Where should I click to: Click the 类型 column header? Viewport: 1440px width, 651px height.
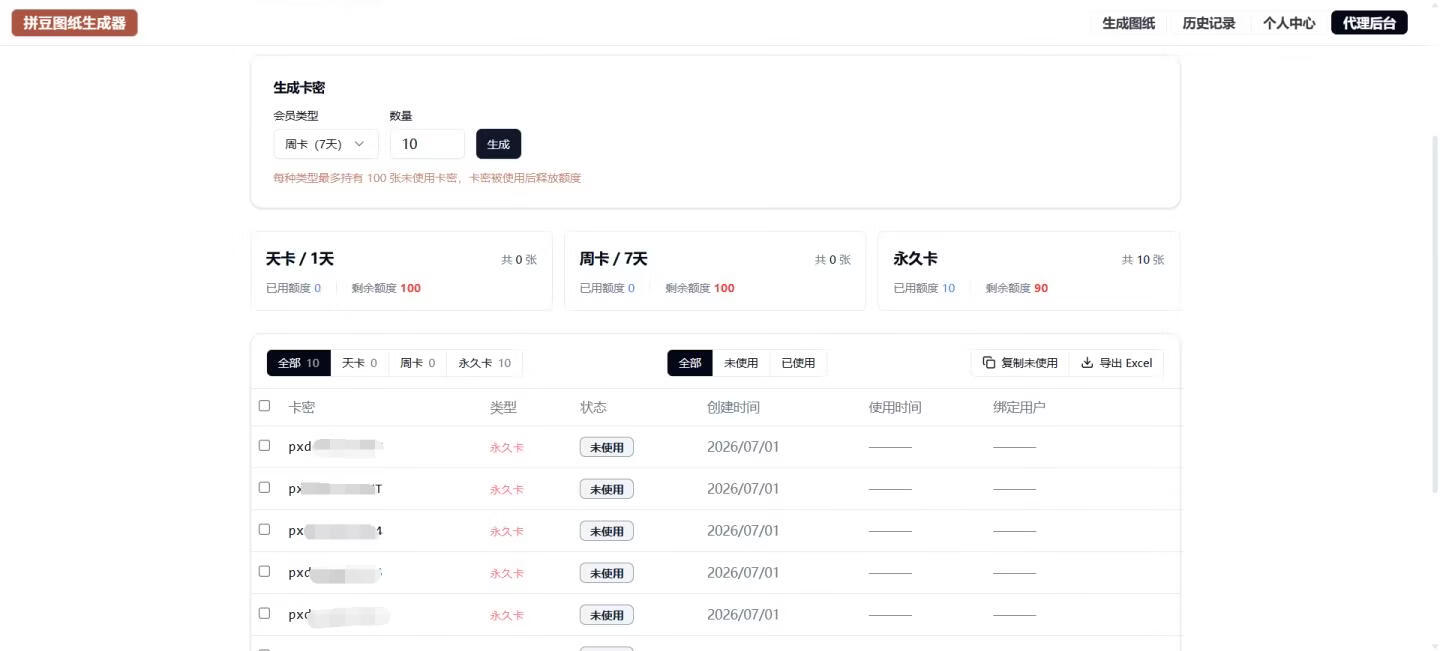click(503, 407)
